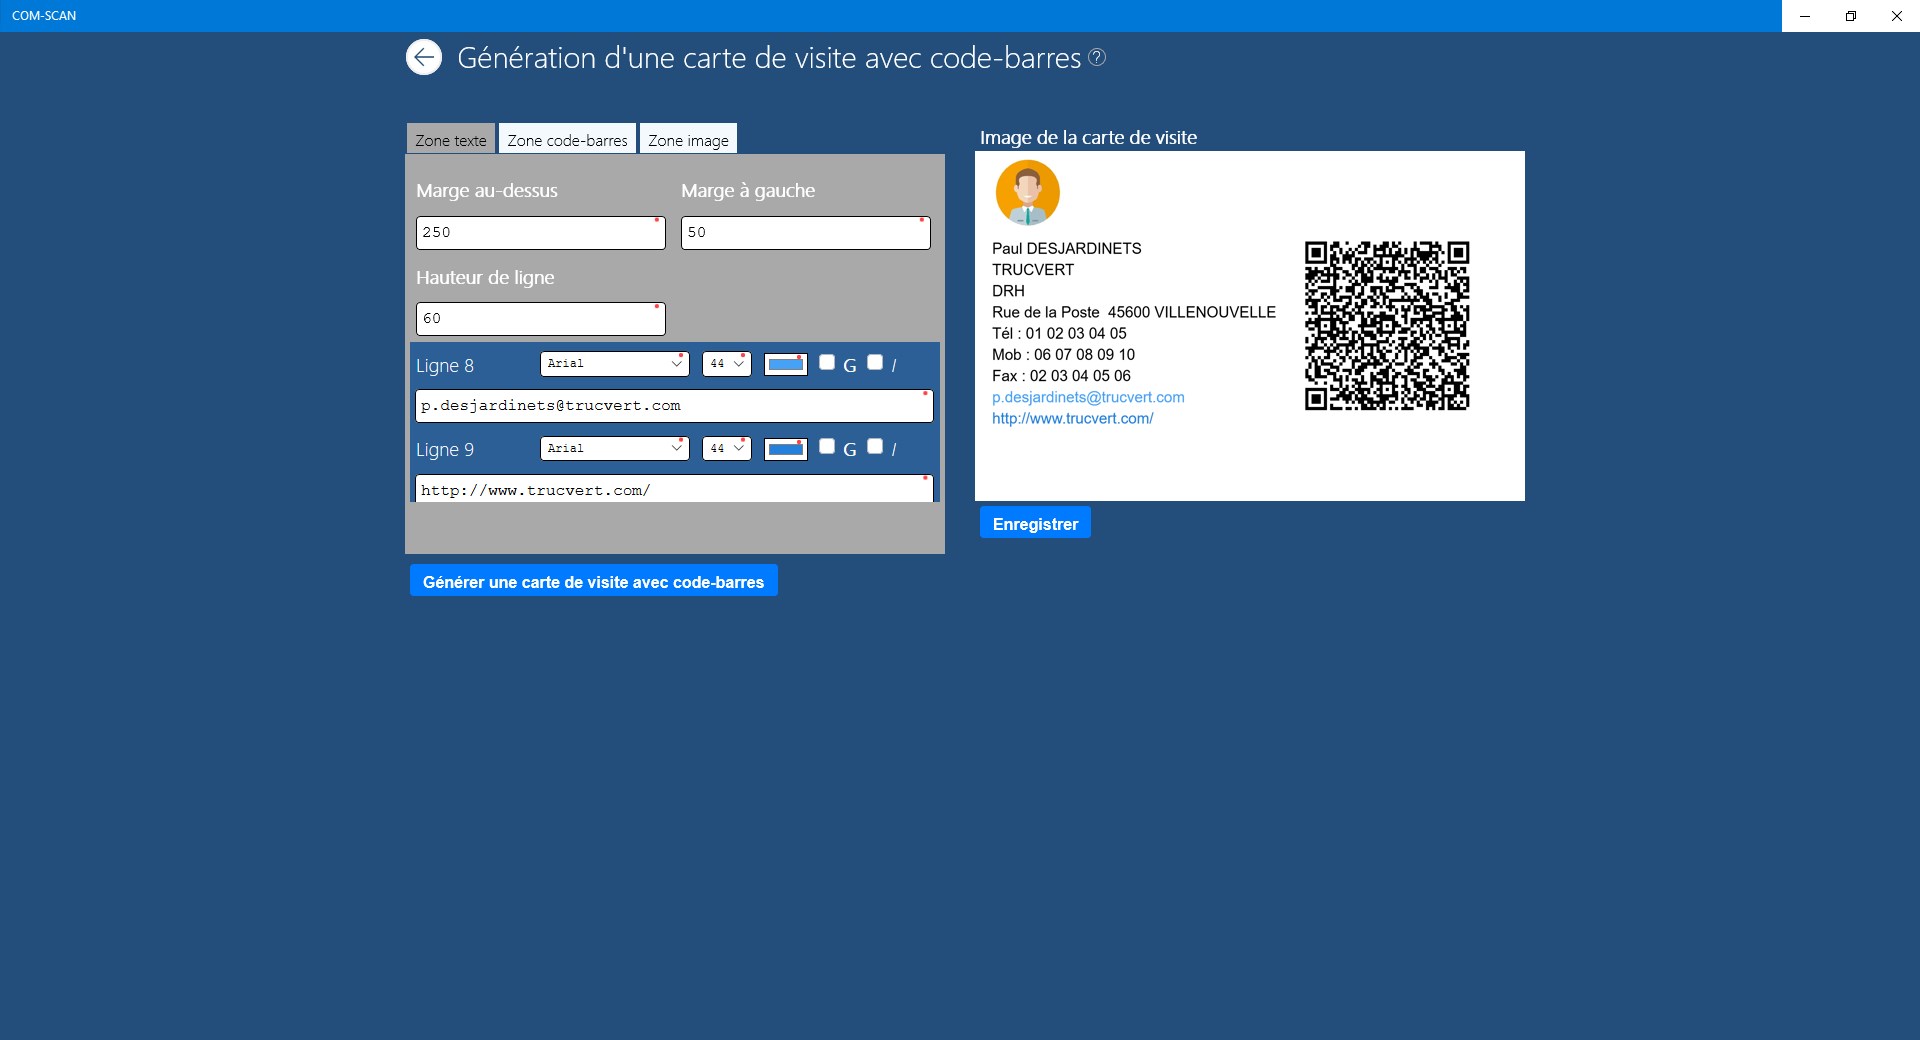Open help via the question mark icon
1920x1040 pixels.
click(x=1097, y=57)
